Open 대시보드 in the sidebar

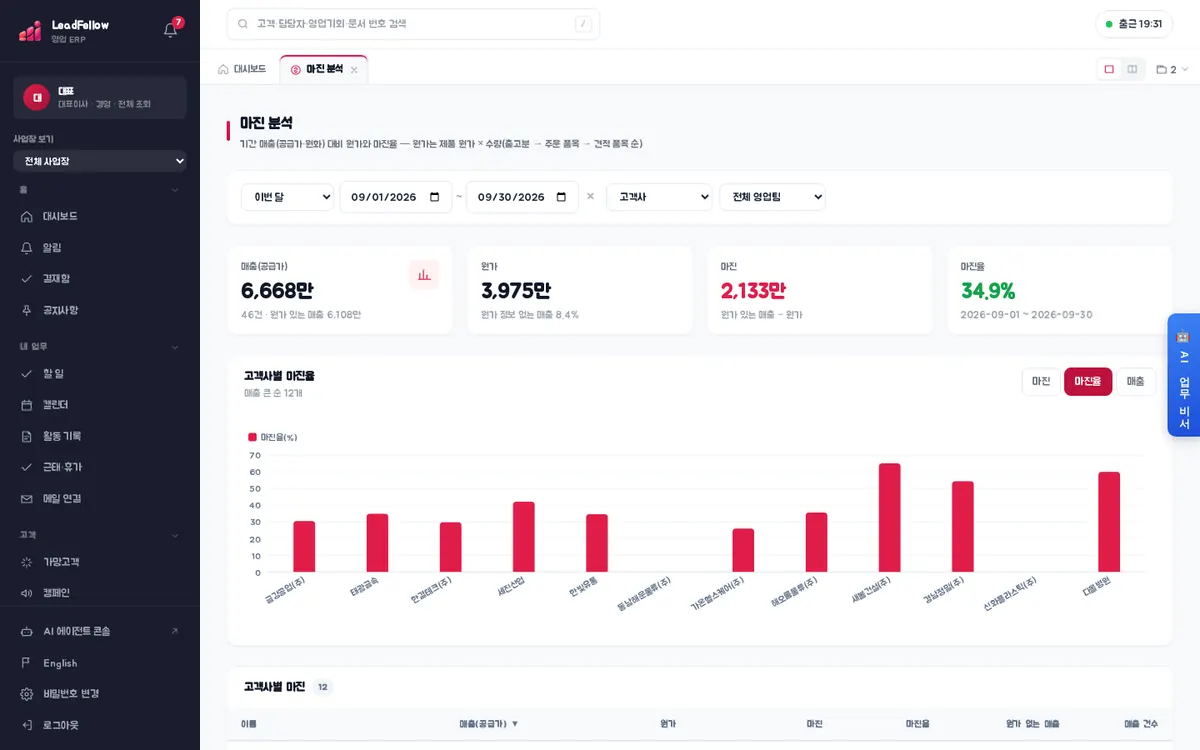coord(100,216)
